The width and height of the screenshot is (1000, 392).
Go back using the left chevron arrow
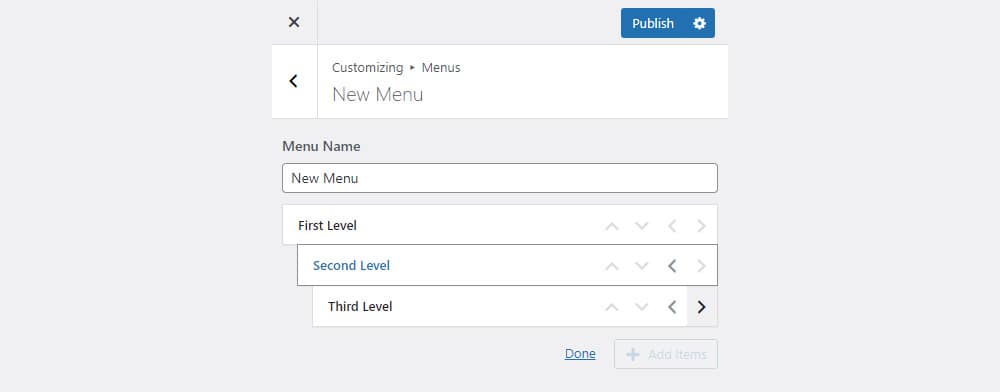point(294,81)
